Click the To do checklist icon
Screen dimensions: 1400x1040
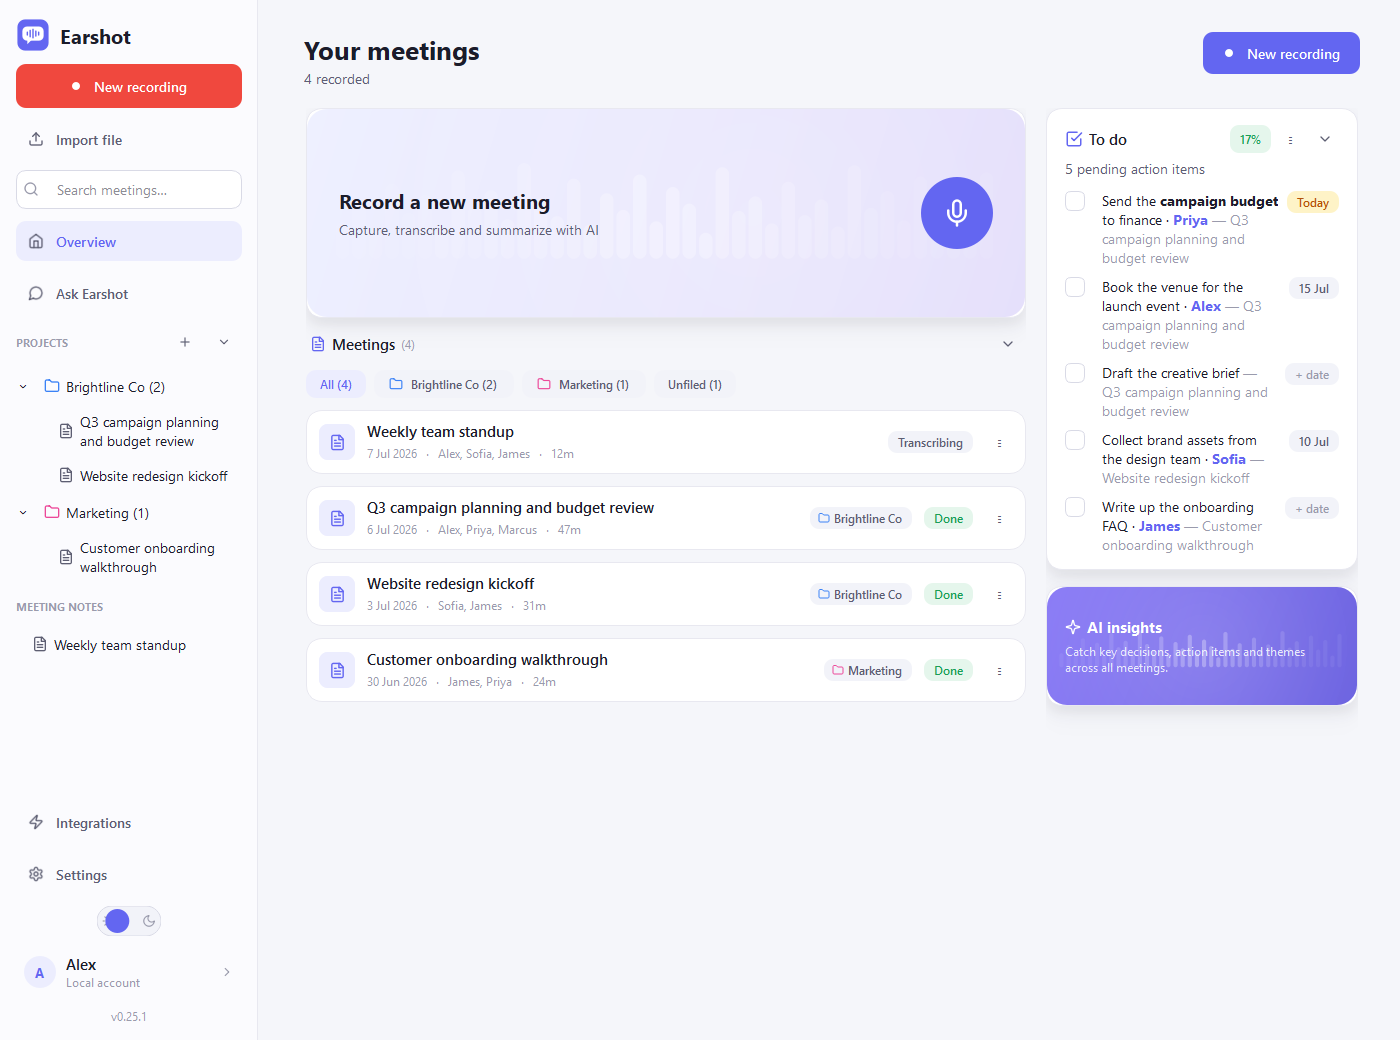(x=1074, y=139)
